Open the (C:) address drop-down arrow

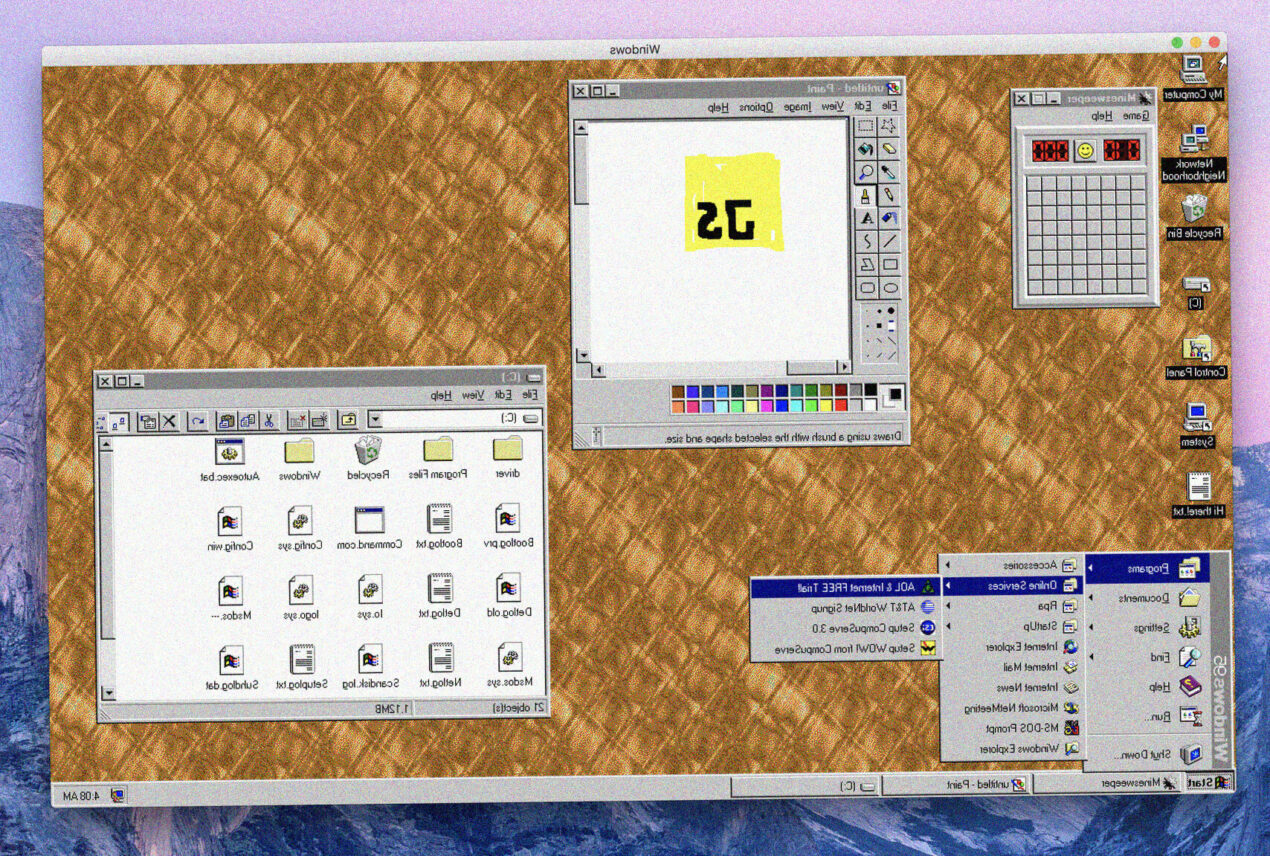click(376, 419)
